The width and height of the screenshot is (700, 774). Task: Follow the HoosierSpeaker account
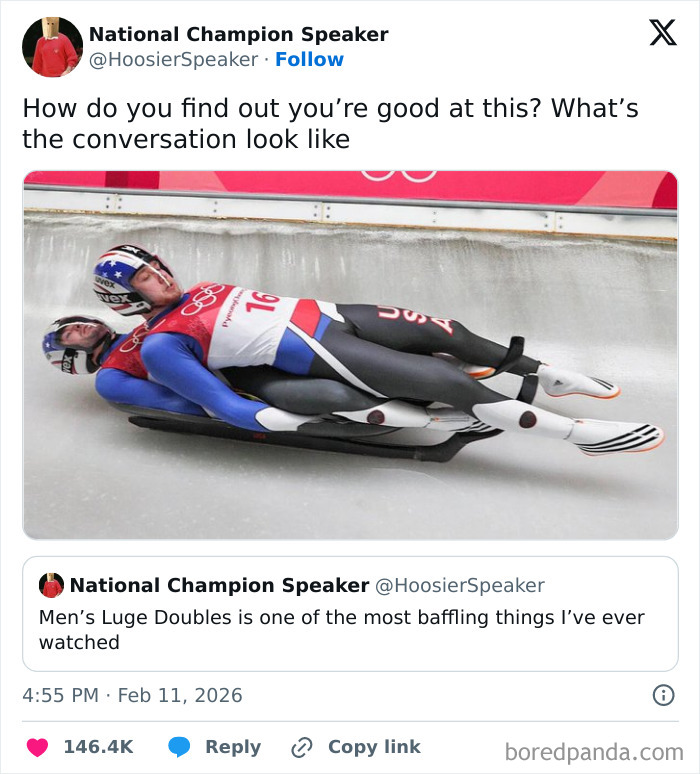coord(309,59)
